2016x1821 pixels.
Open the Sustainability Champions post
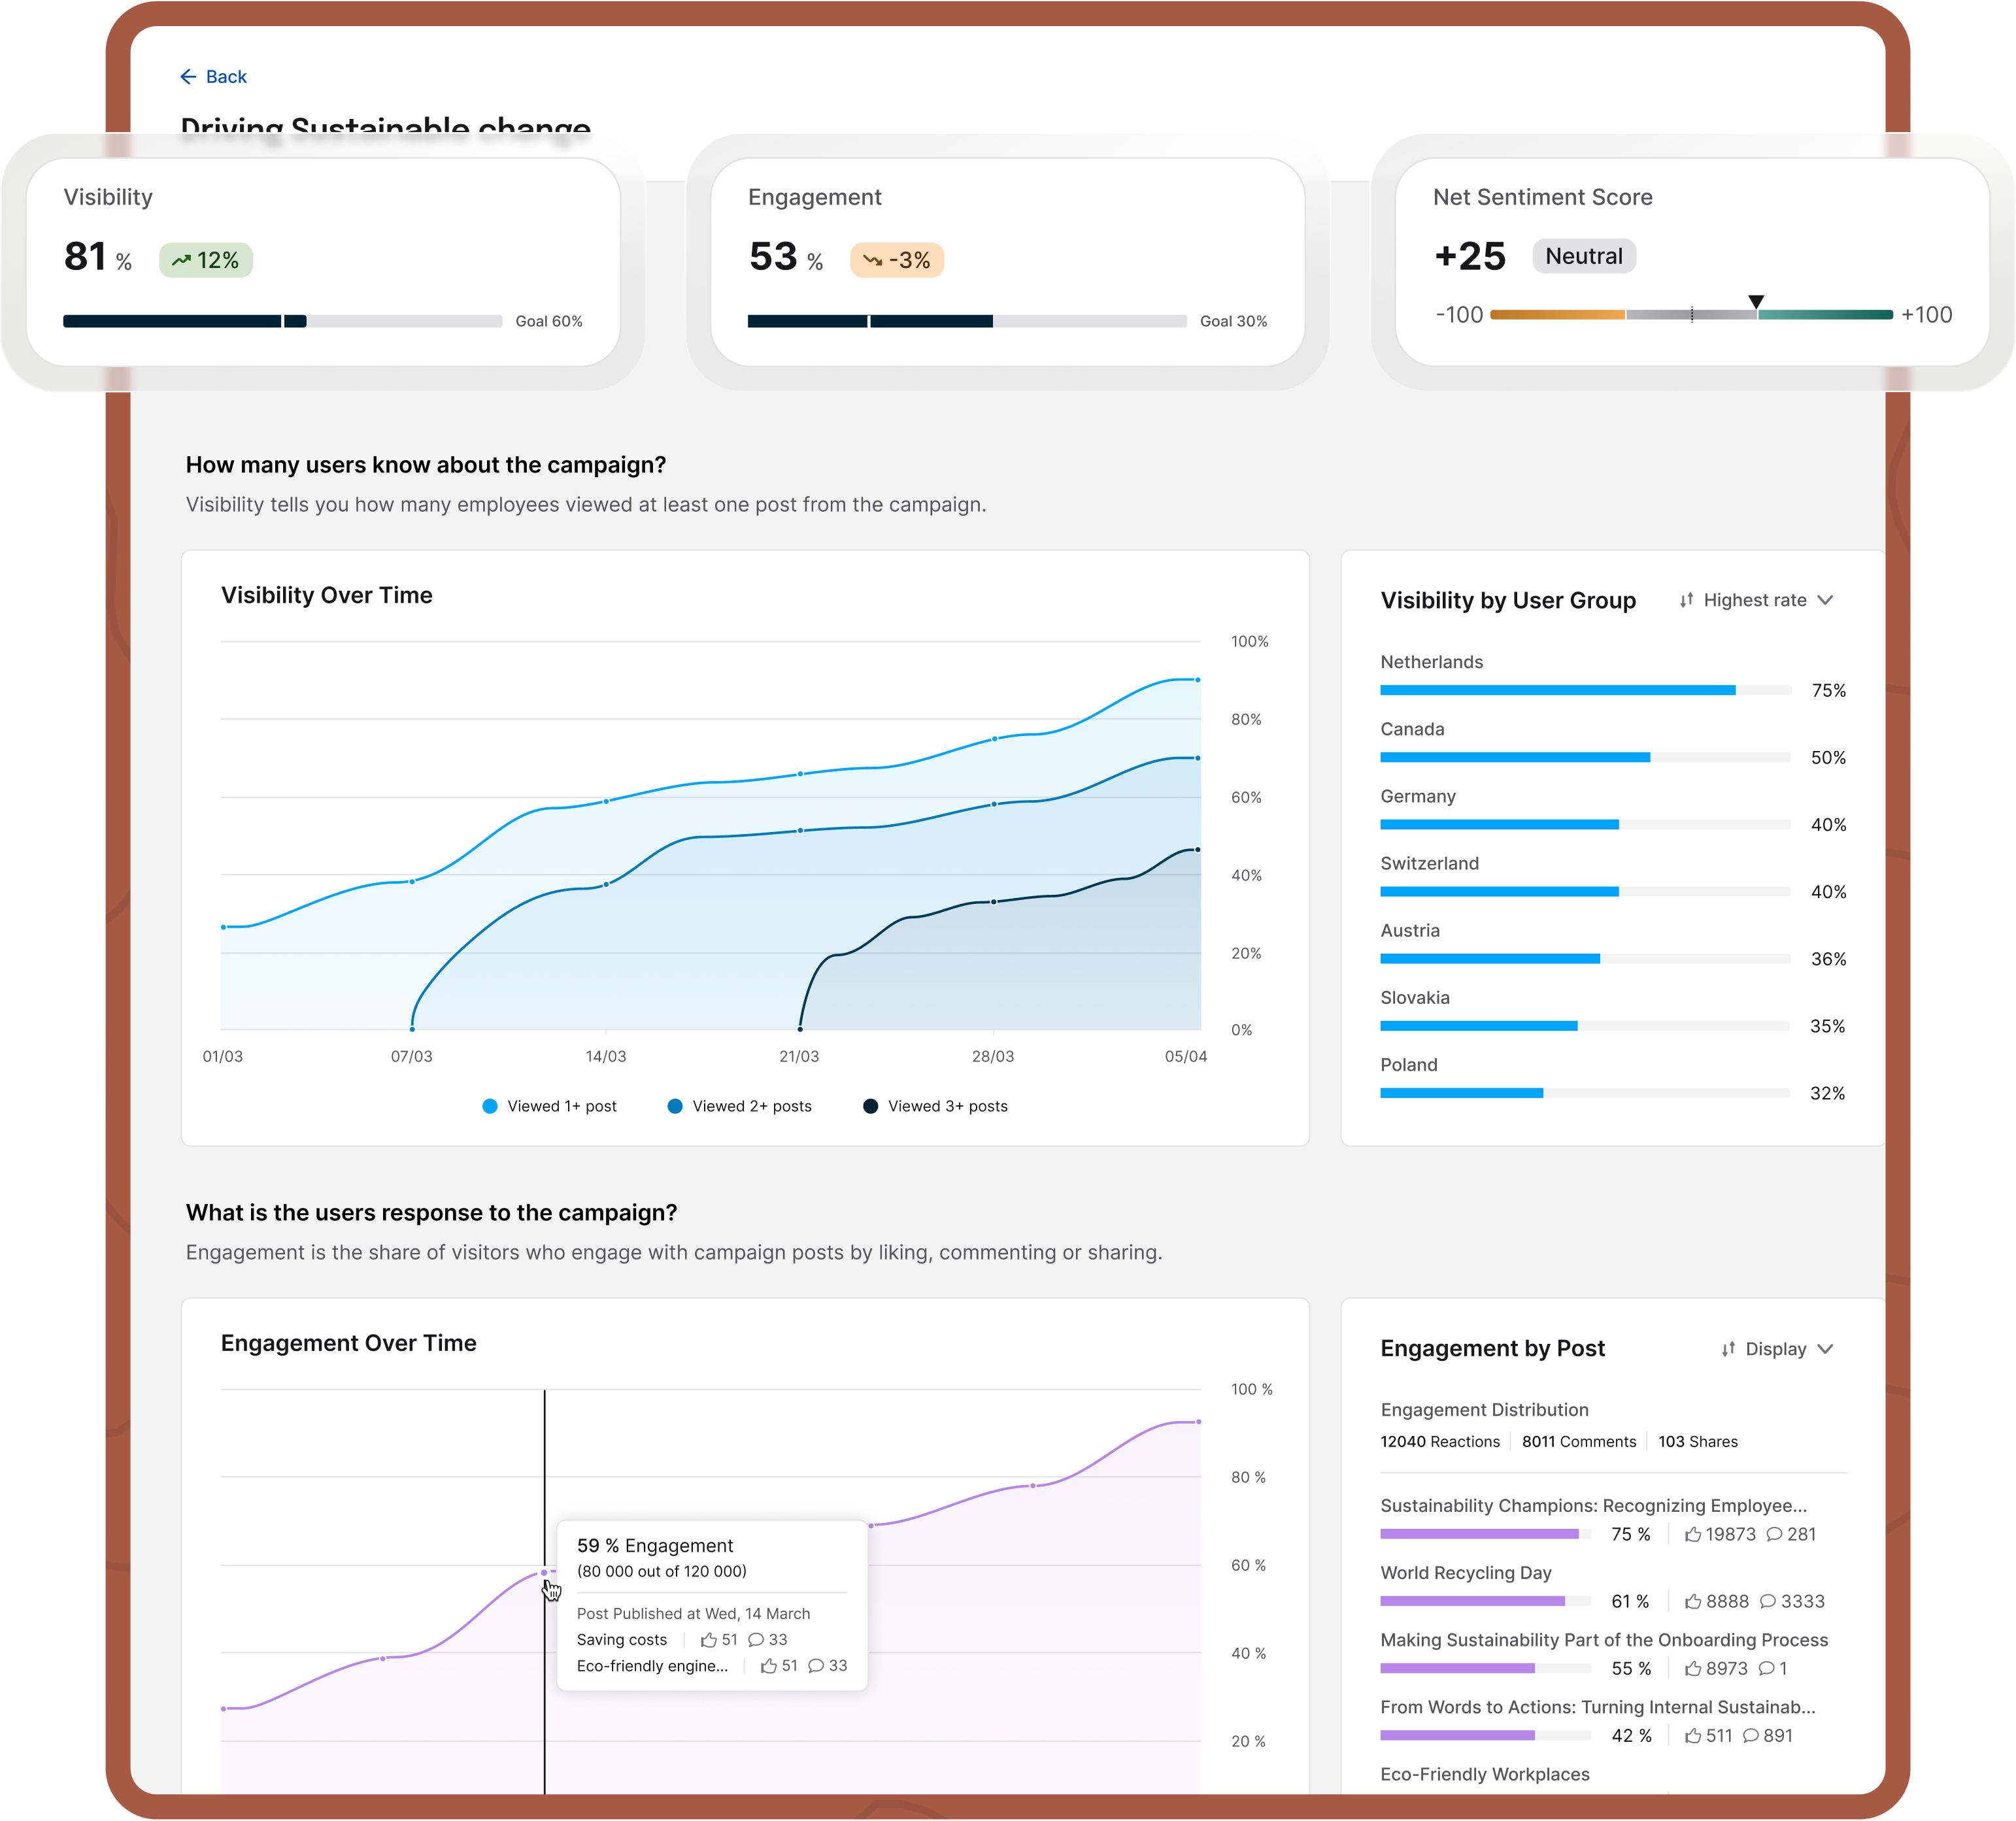1594,1505
